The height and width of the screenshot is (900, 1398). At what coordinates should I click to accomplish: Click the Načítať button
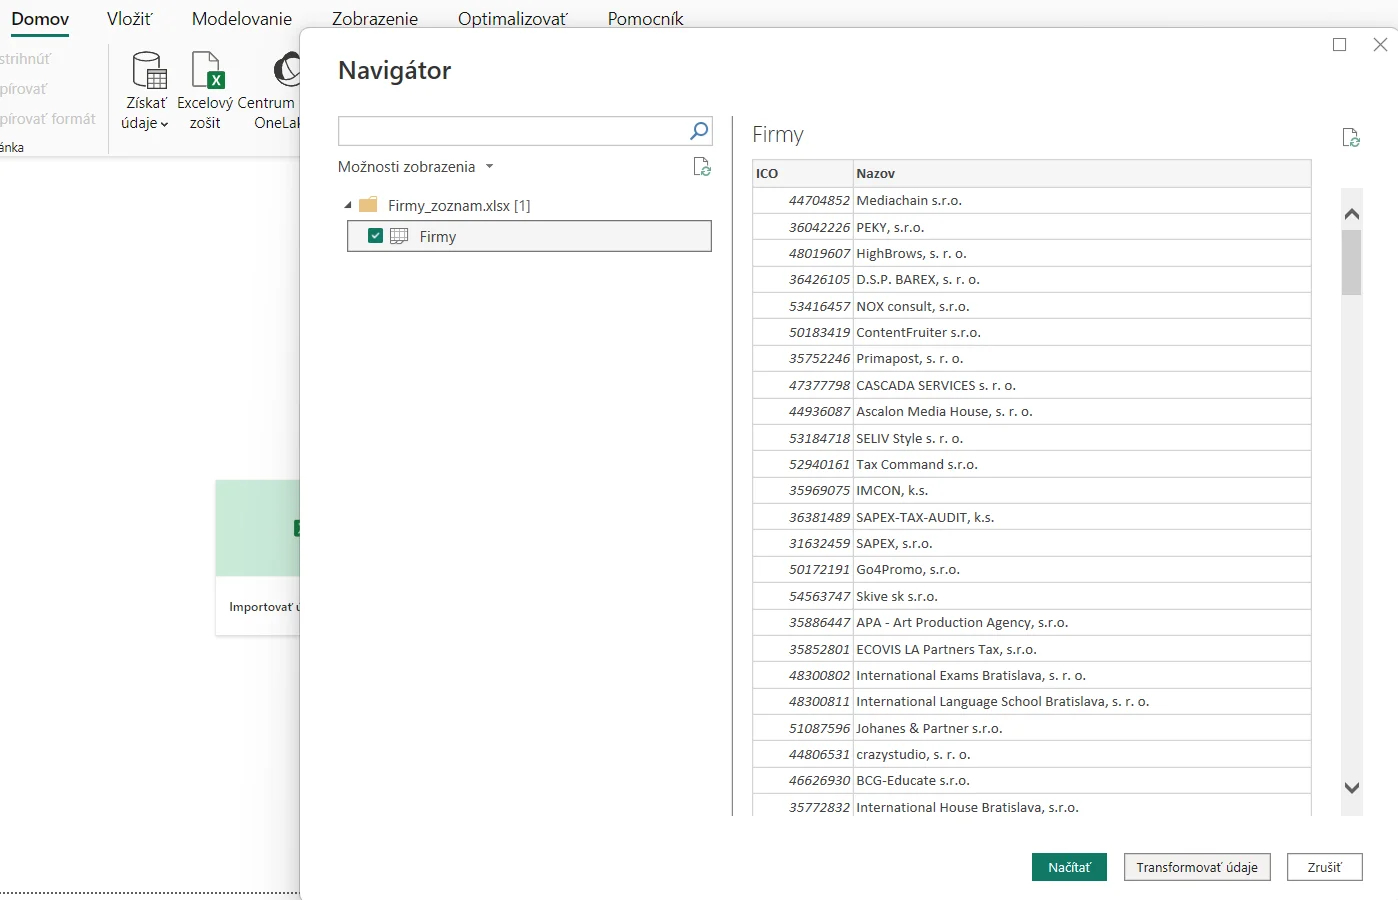point(1069,867)
